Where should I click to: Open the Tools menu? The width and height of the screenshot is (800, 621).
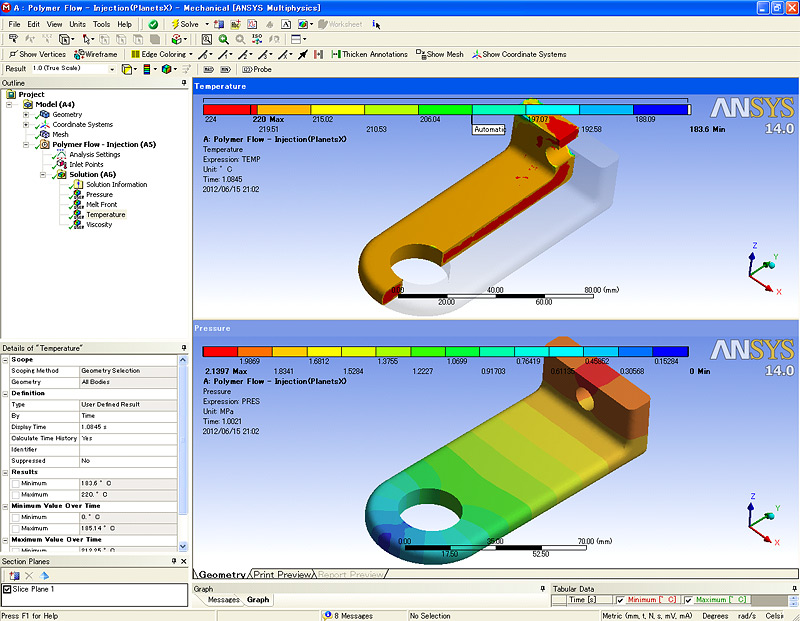point(101,24)
